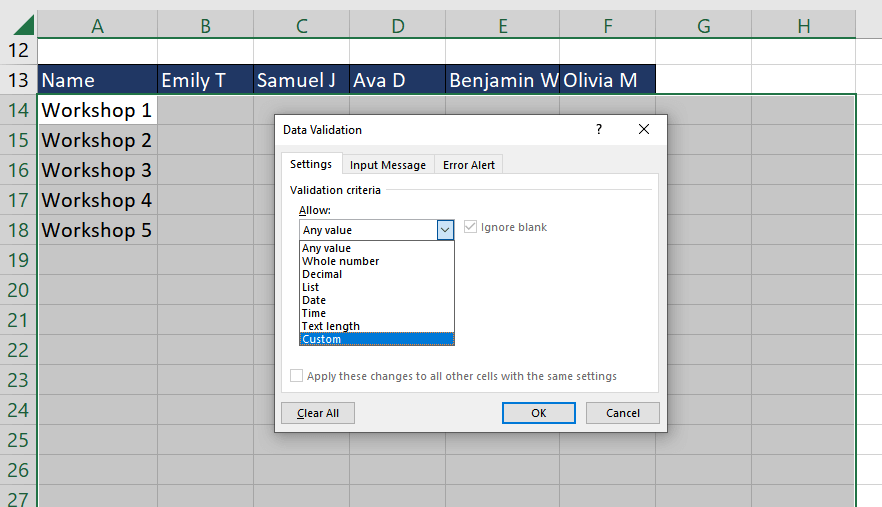Select column E header

point(503,26)
